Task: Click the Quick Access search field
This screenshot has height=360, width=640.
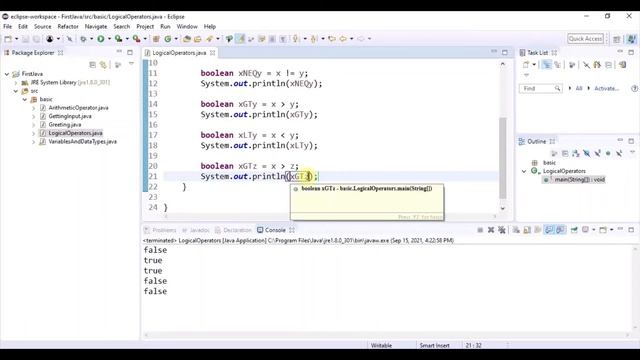Action: 585,39
